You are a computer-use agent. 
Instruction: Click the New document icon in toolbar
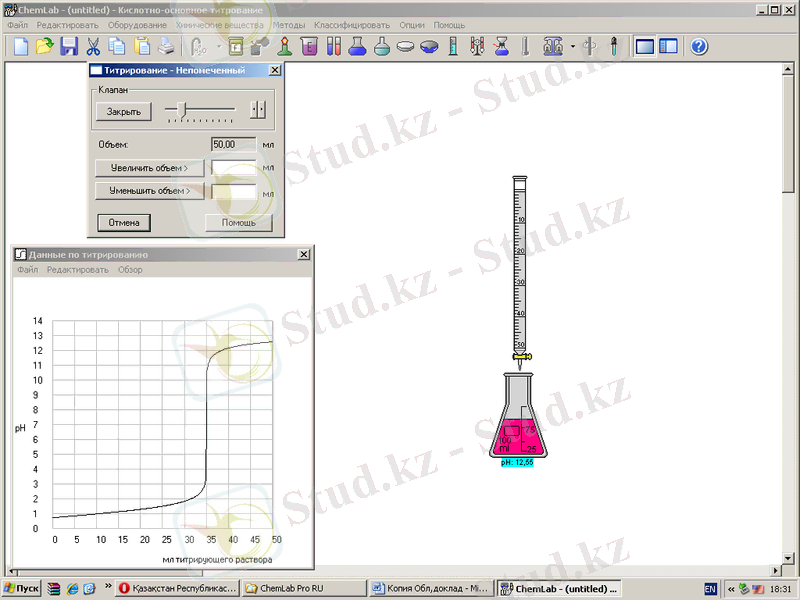(19, 46)
